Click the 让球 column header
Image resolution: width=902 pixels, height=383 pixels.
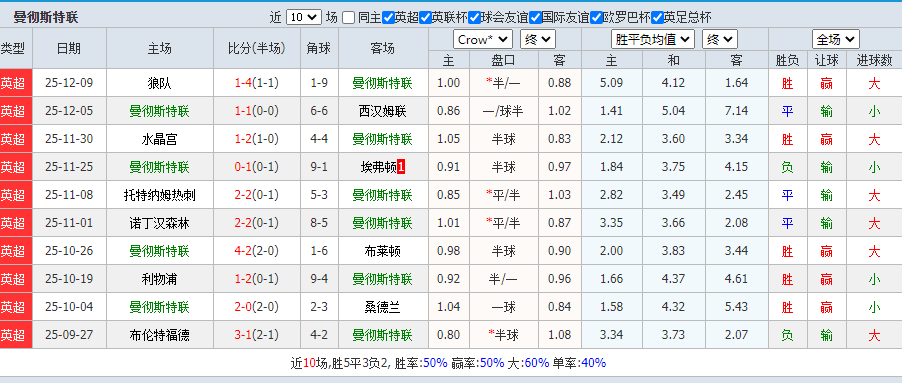(827, 60)
